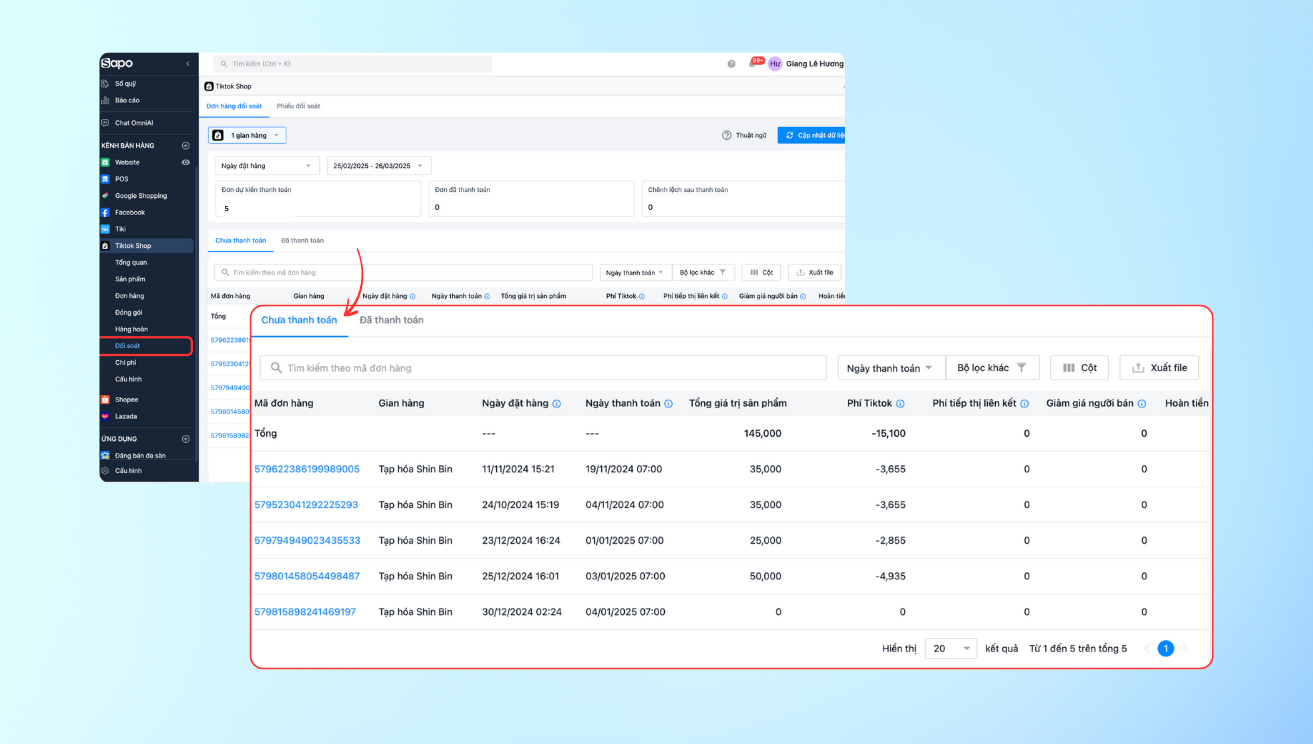Click the small Xuất file button in background window
The image size is (1313, 744).
[x=814, y=272]
